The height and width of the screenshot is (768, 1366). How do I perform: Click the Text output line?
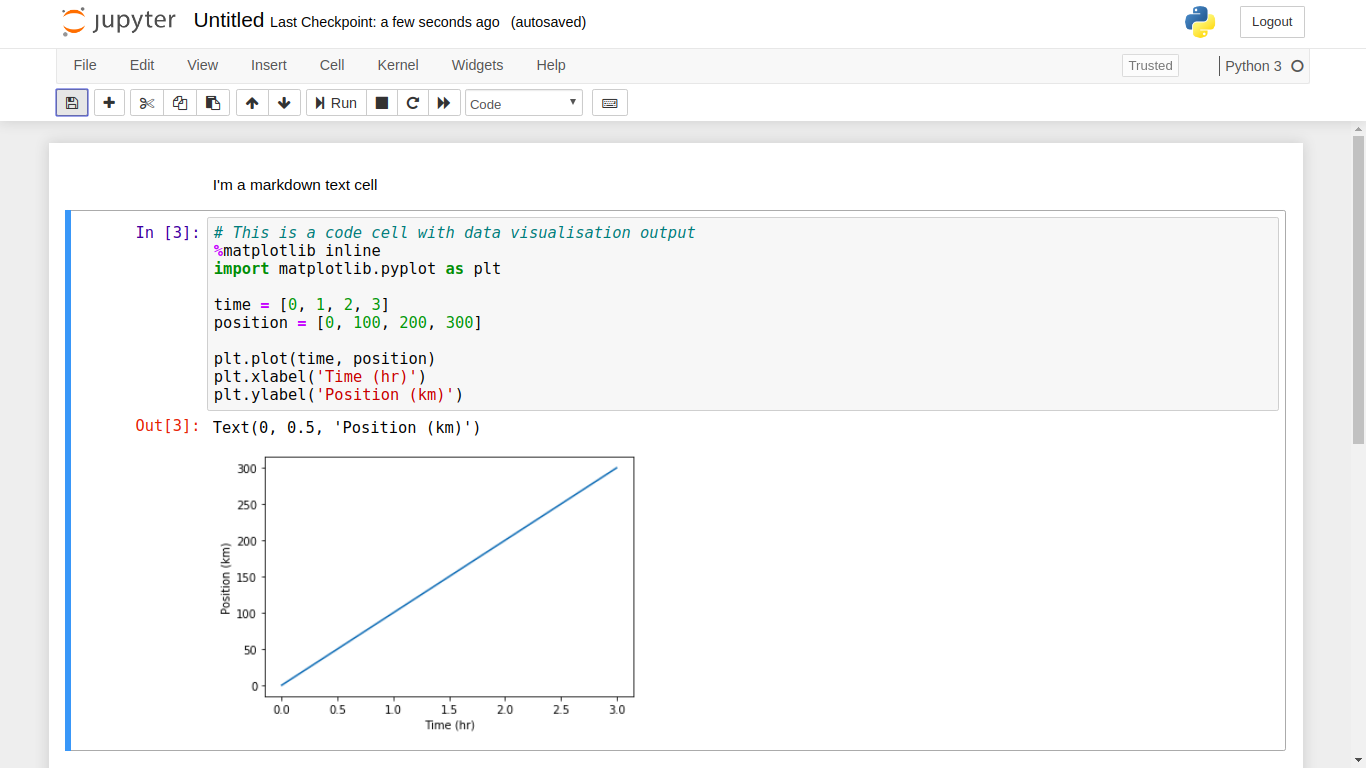tap(347, 428)
